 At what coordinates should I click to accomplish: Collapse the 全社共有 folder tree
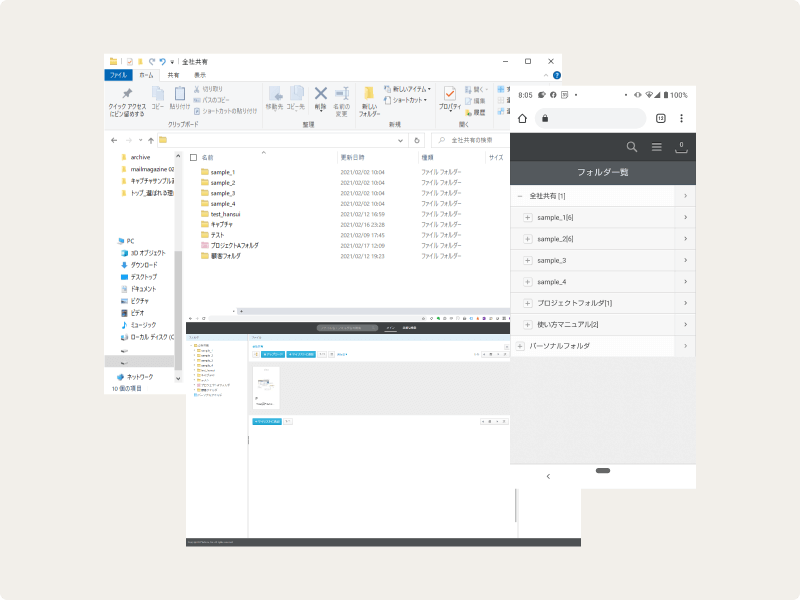(519, 196)
